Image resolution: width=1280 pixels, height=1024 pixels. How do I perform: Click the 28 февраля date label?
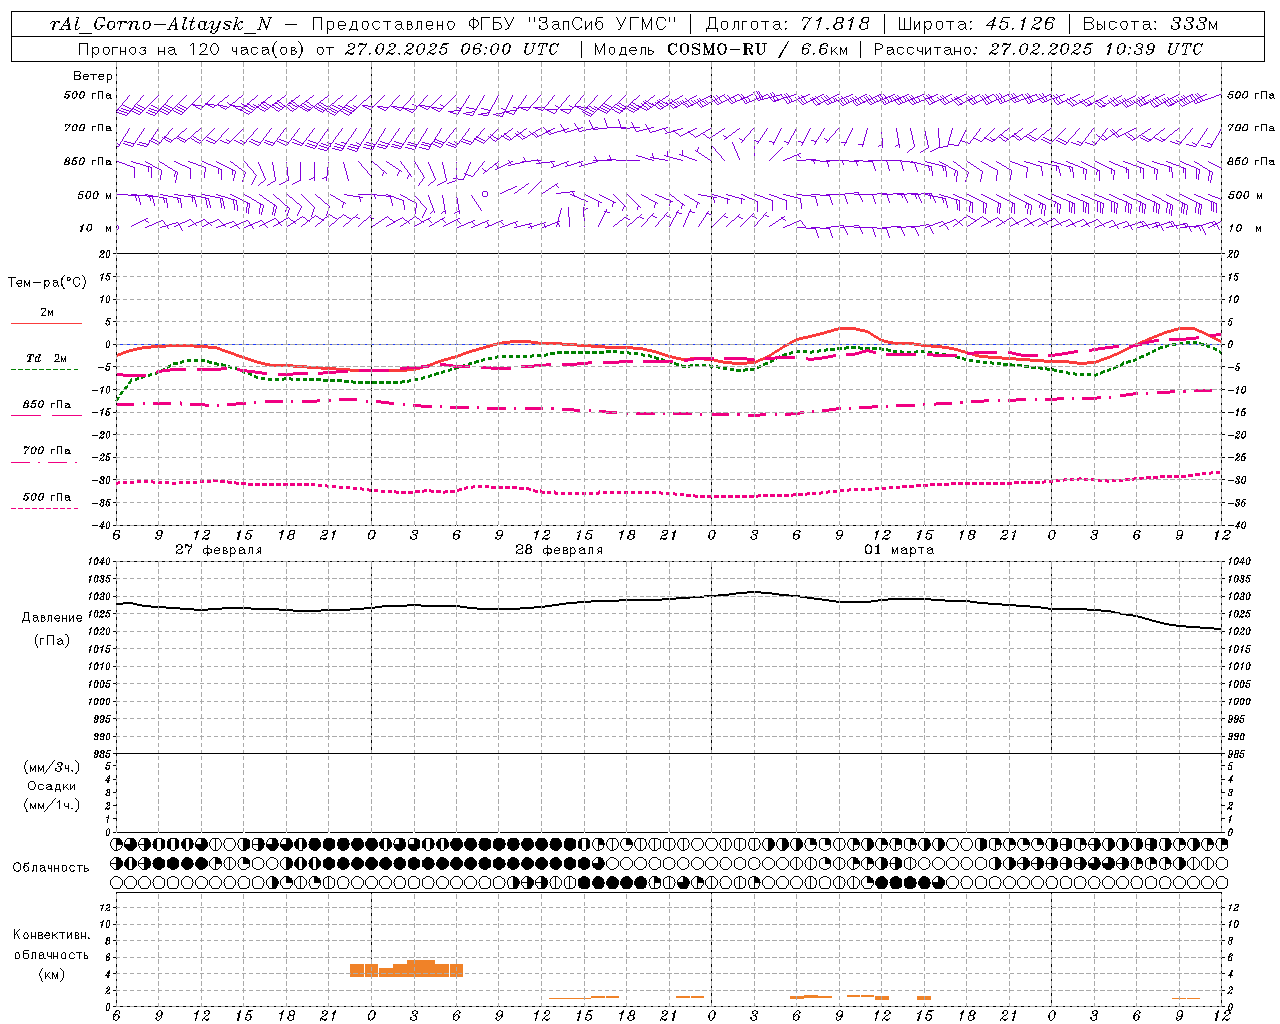coord(559,550)
